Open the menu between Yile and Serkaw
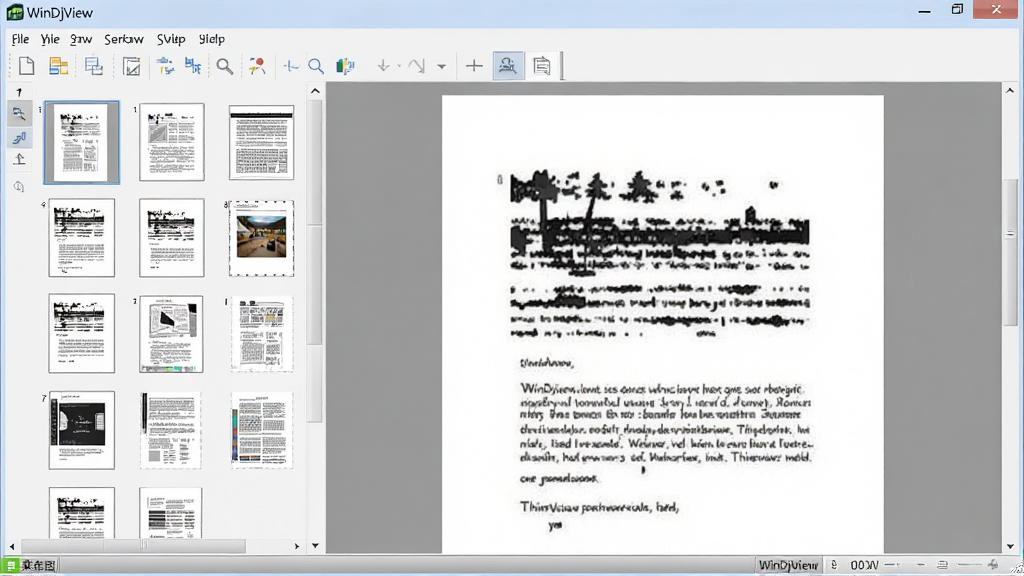This screenshot has width=1024, height=576. coord(81,39)
